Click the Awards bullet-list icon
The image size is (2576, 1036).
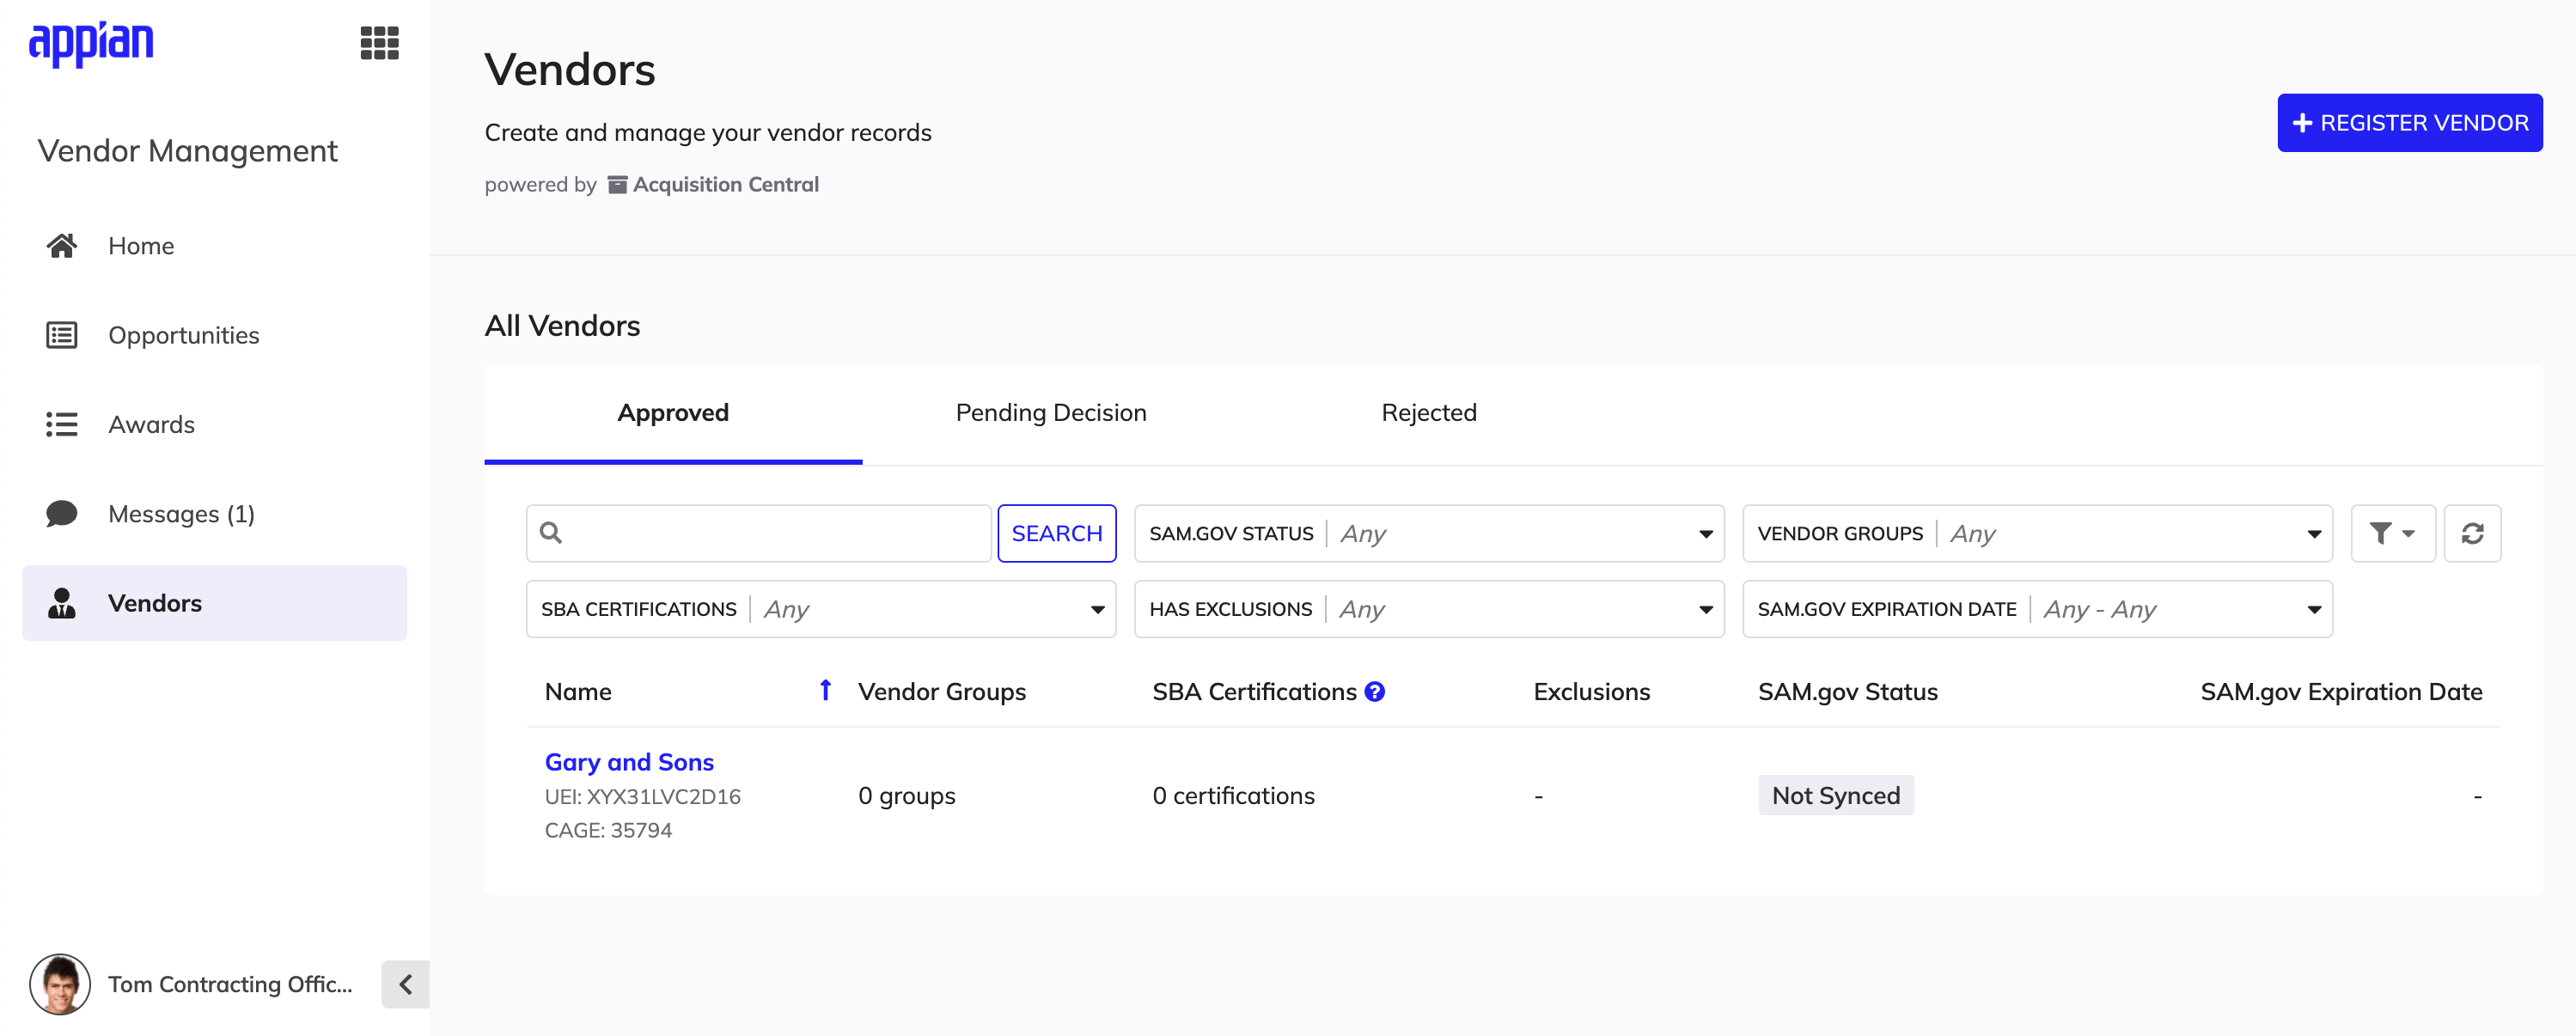(x=62, y=424)
